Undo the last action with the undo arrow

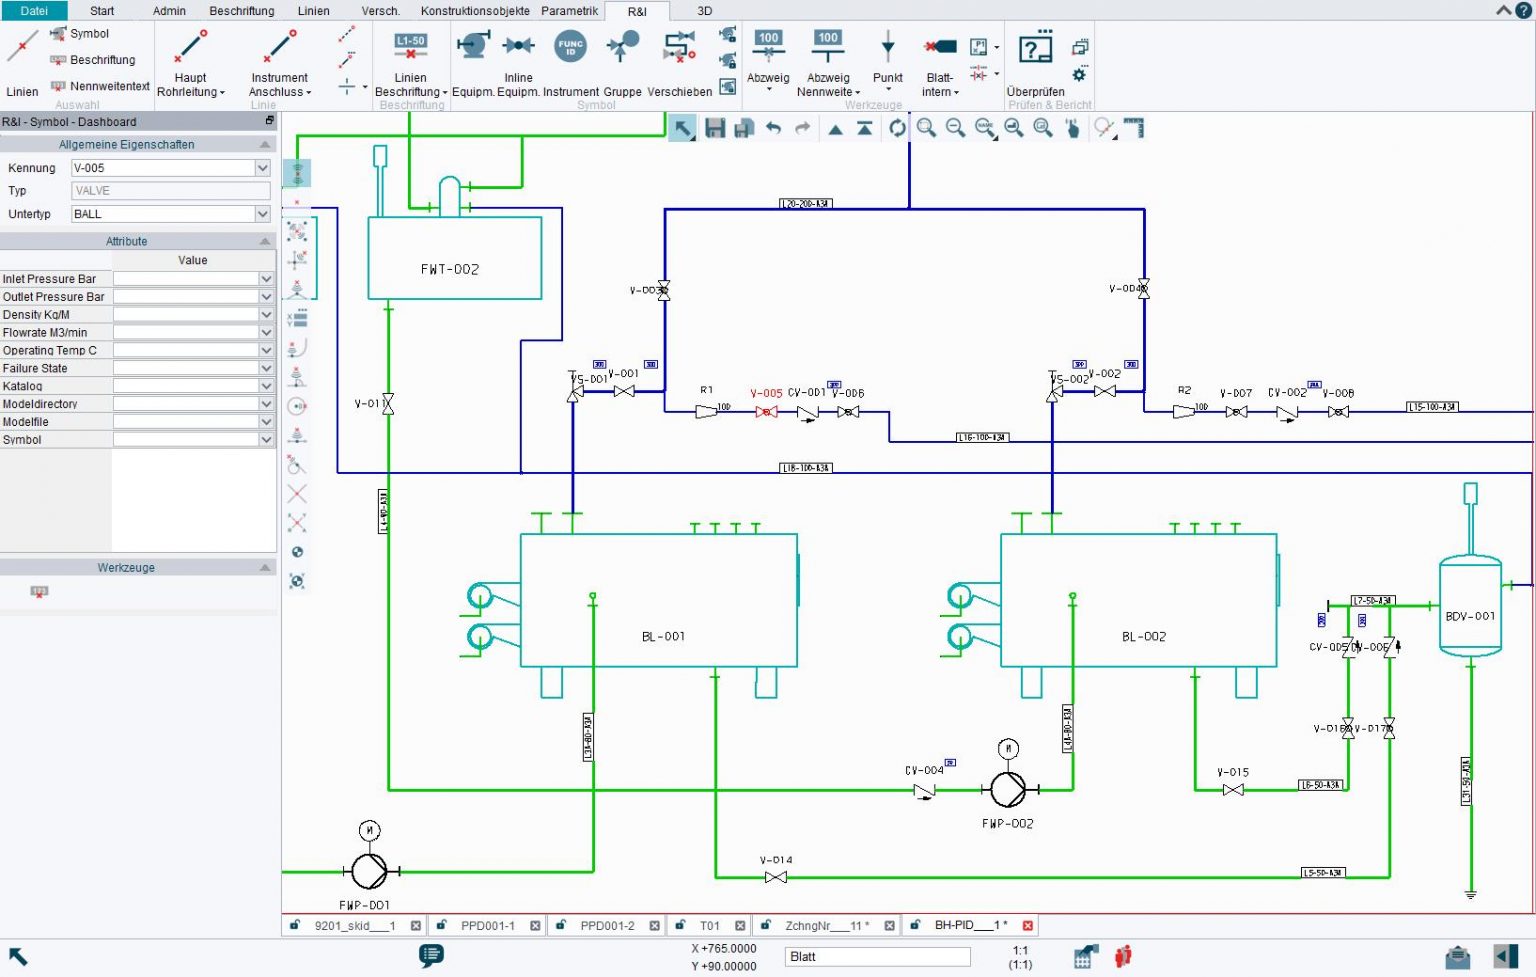click(773, 128)
